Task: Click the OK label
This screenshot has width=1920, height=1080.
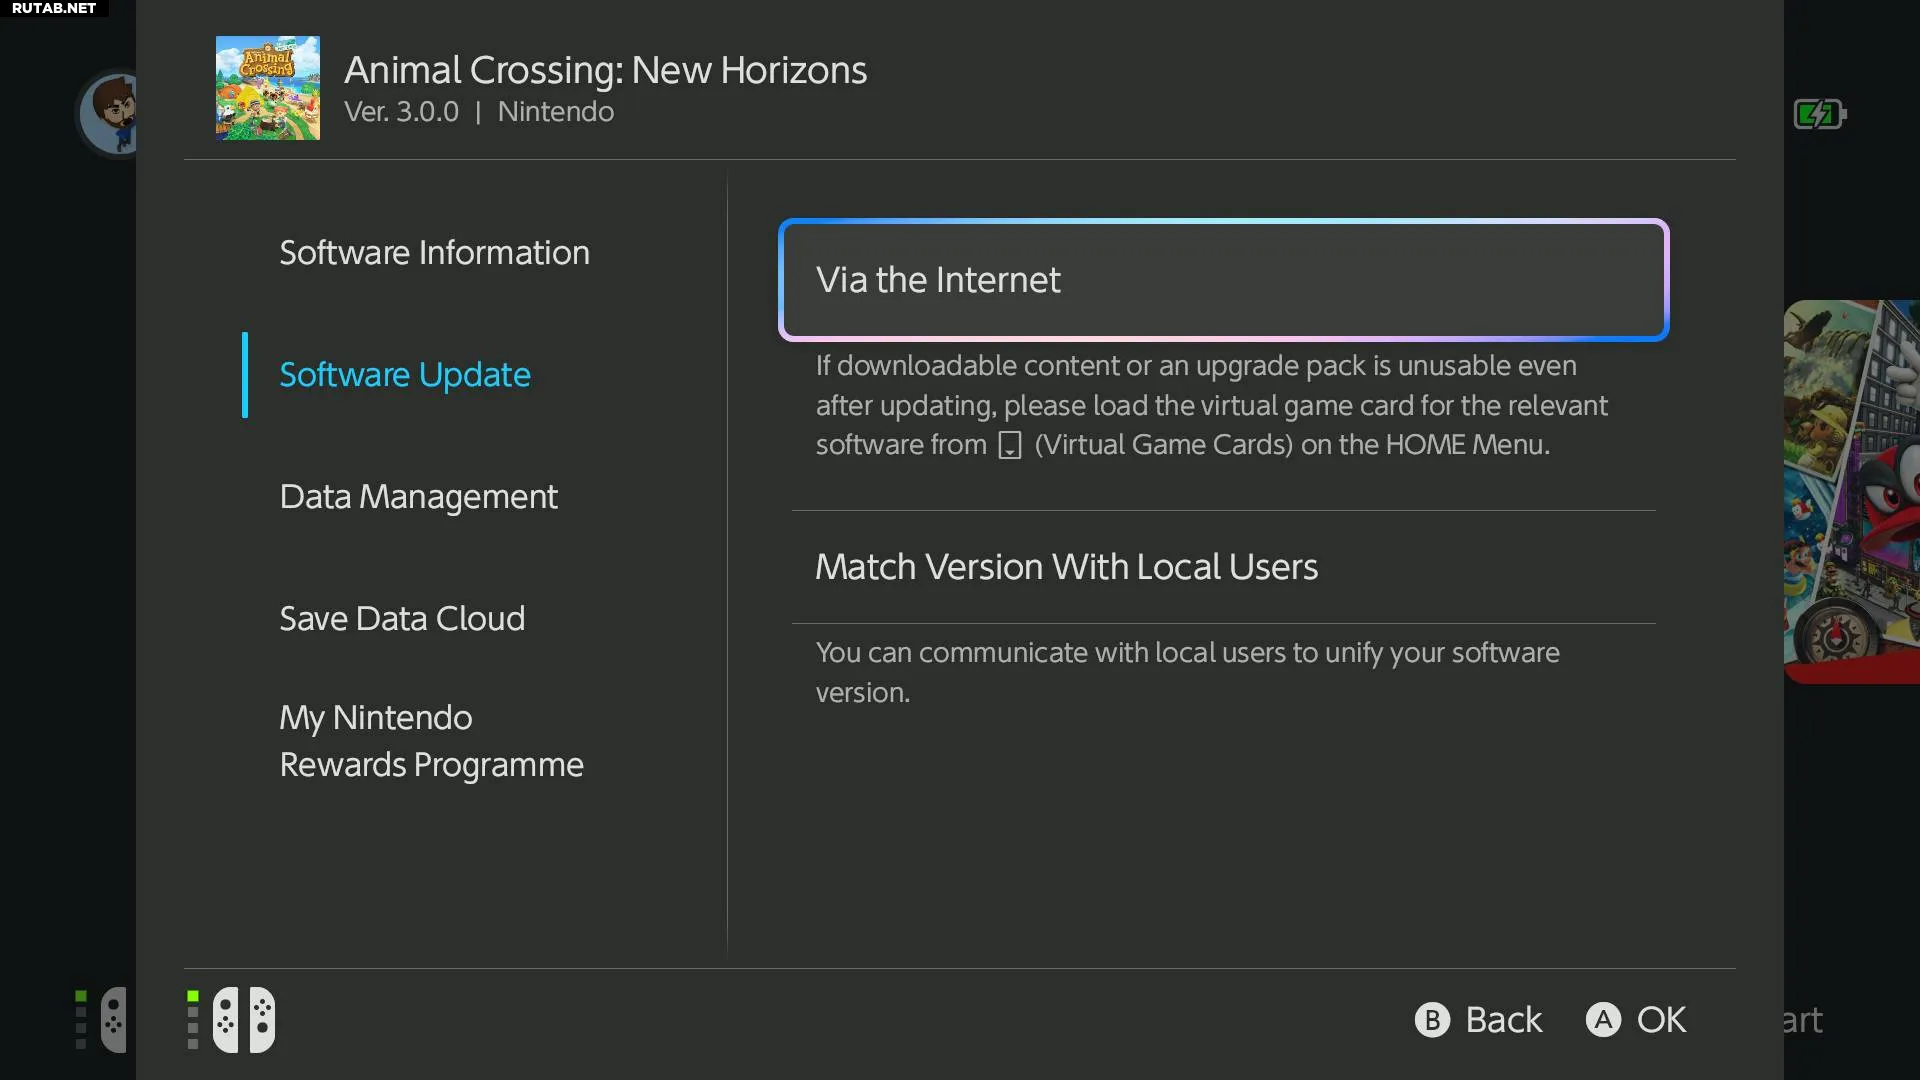Action: click(x=1661, y=1020)
